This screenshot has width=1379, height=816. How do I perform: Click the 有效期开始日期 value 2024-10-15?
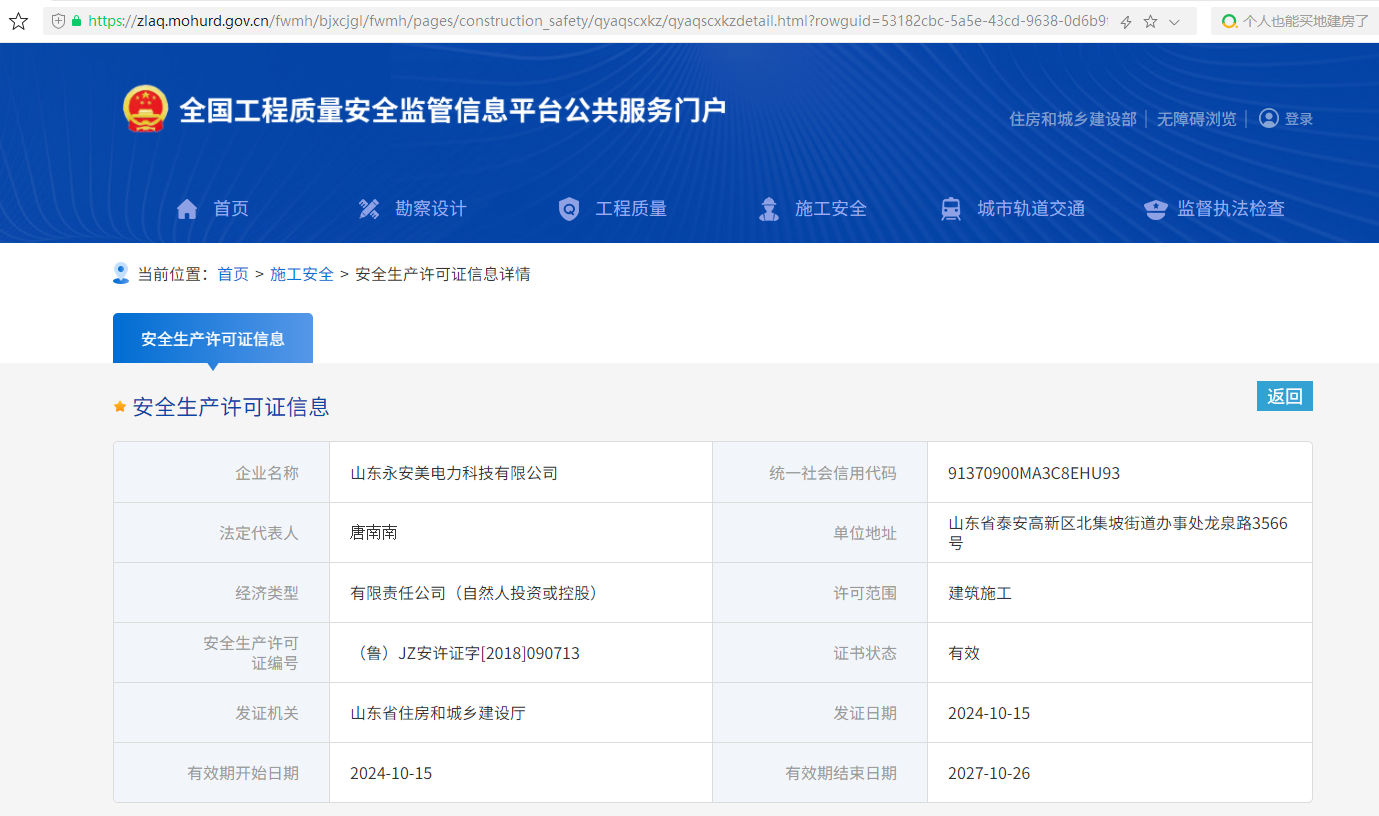pyautogui.click(x=391, y=773)
